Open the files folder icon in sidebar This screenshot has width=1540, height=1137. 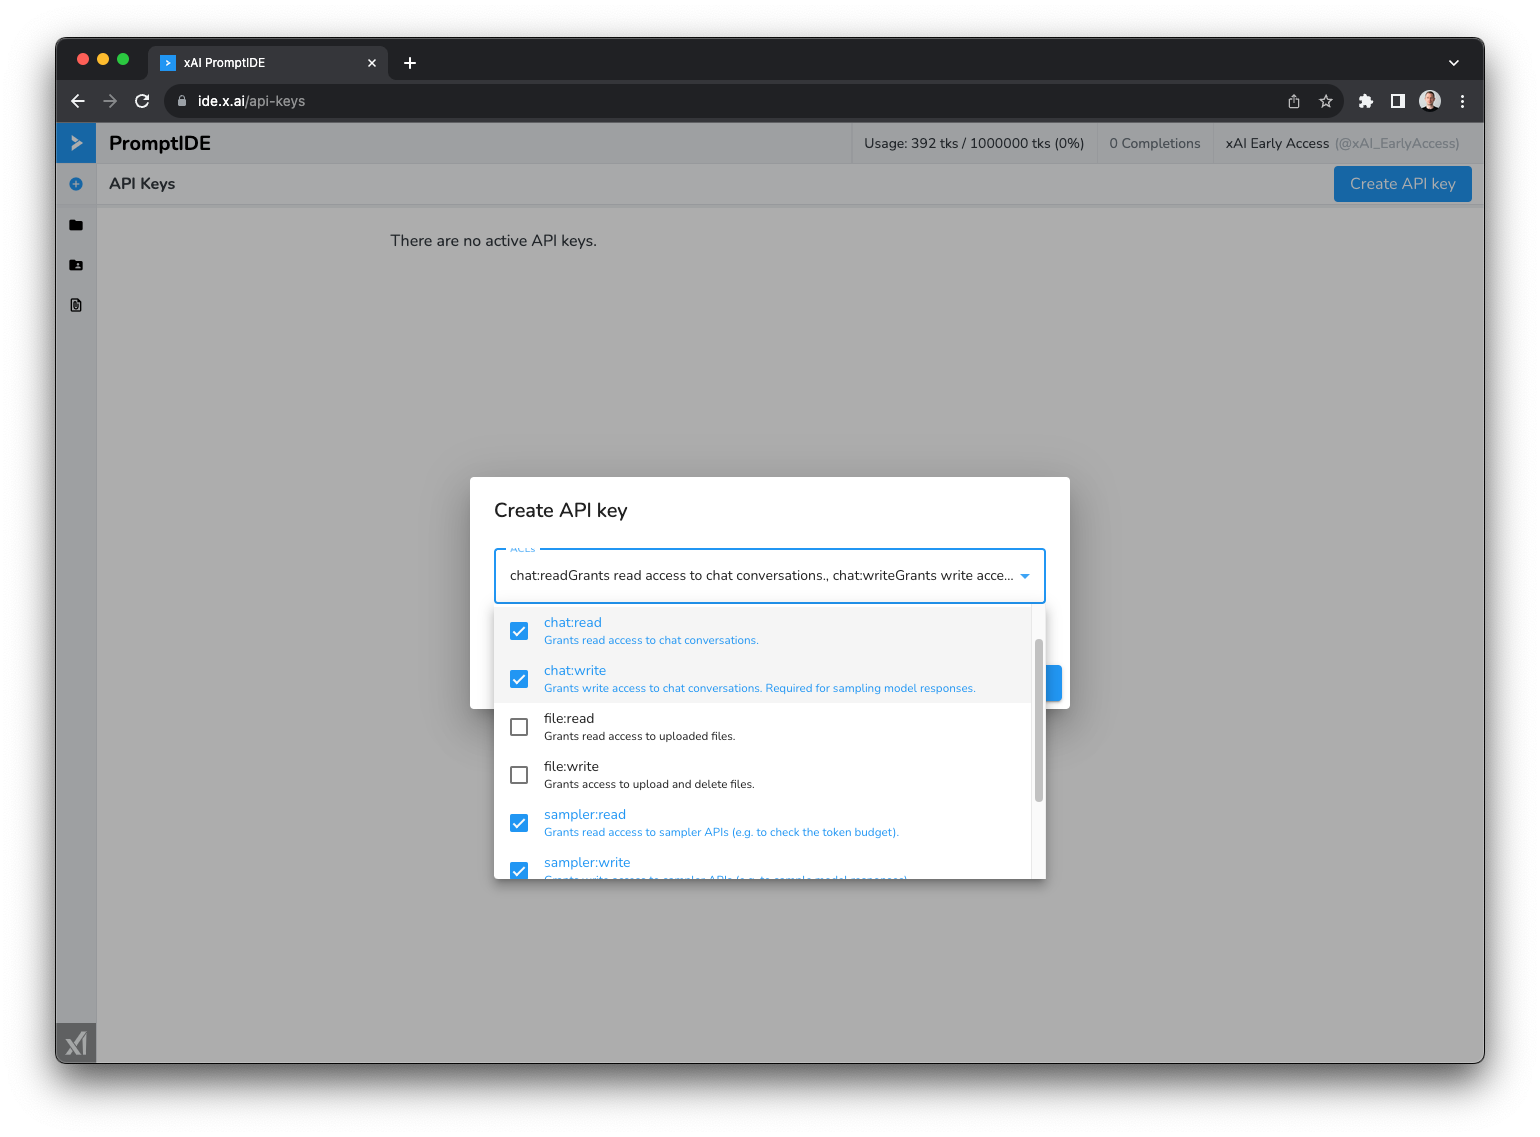click(x=76, y=225)
